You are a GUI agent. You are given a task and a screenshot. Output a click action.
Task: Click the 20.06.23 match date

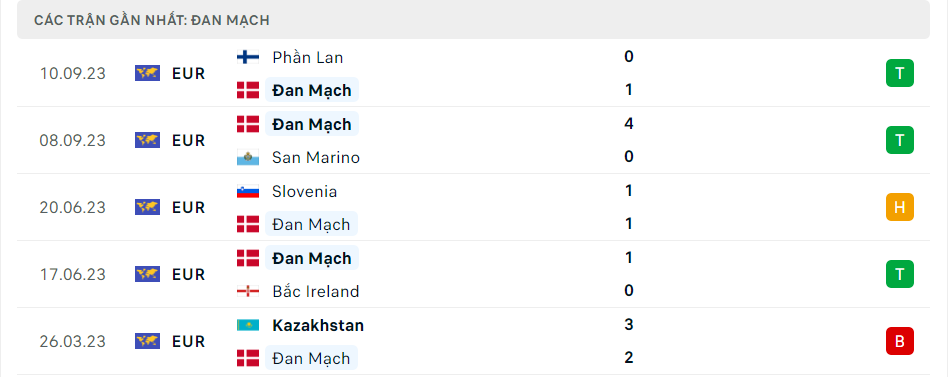73,208
